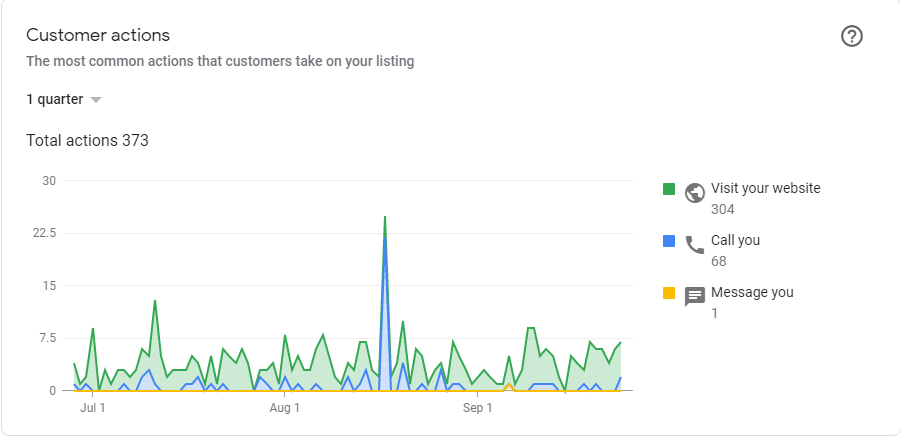The image size is (900, 437).
Task: Select the Message you legend label
Action: tap(752, 292)
